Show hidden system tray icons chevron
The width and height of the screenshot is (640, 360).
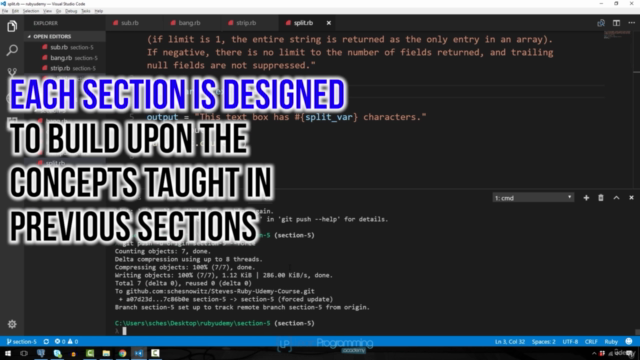594,353
